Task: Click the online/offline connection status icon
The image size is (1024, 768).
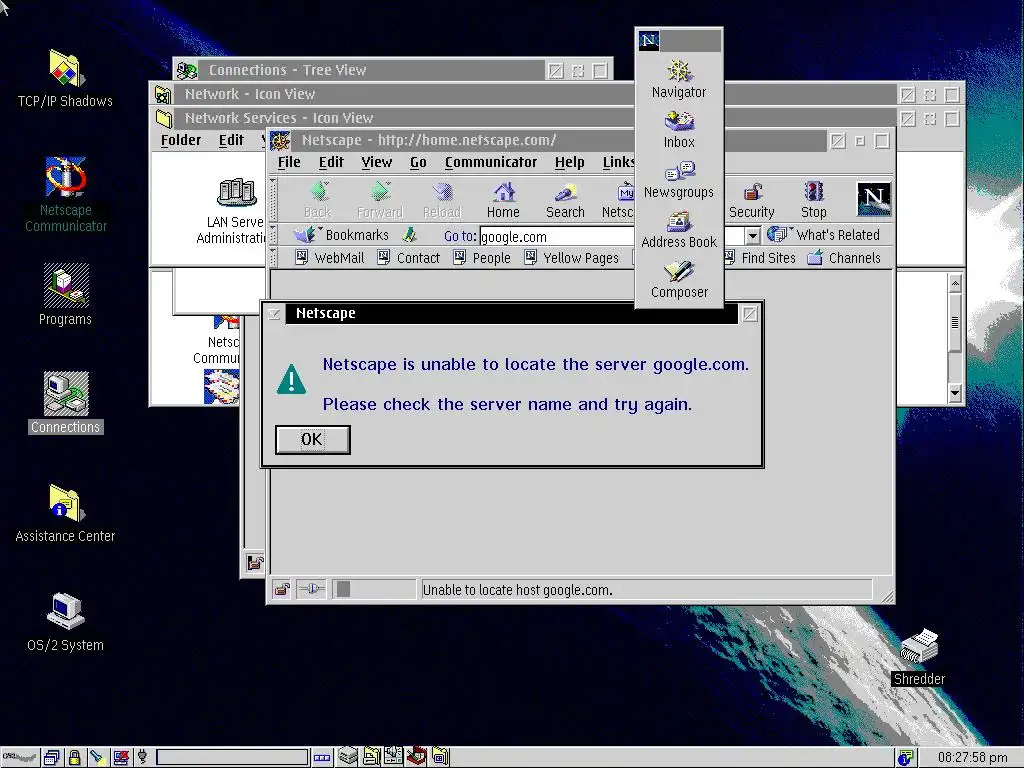Action: (311, 590)
